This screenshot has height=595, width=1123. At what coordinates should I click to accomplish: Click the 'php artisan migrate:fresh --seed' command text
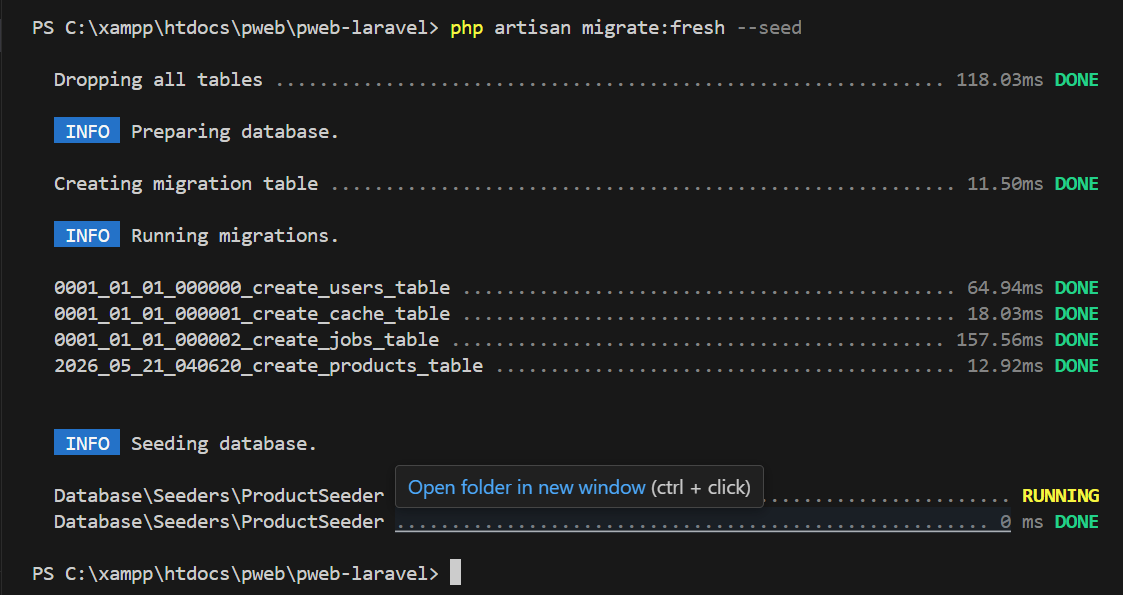[x=626, y=29]
